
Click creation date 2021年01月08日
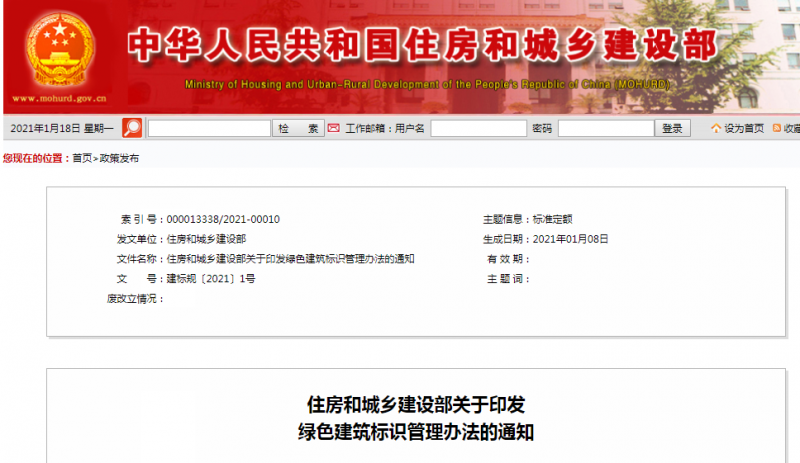570,239
